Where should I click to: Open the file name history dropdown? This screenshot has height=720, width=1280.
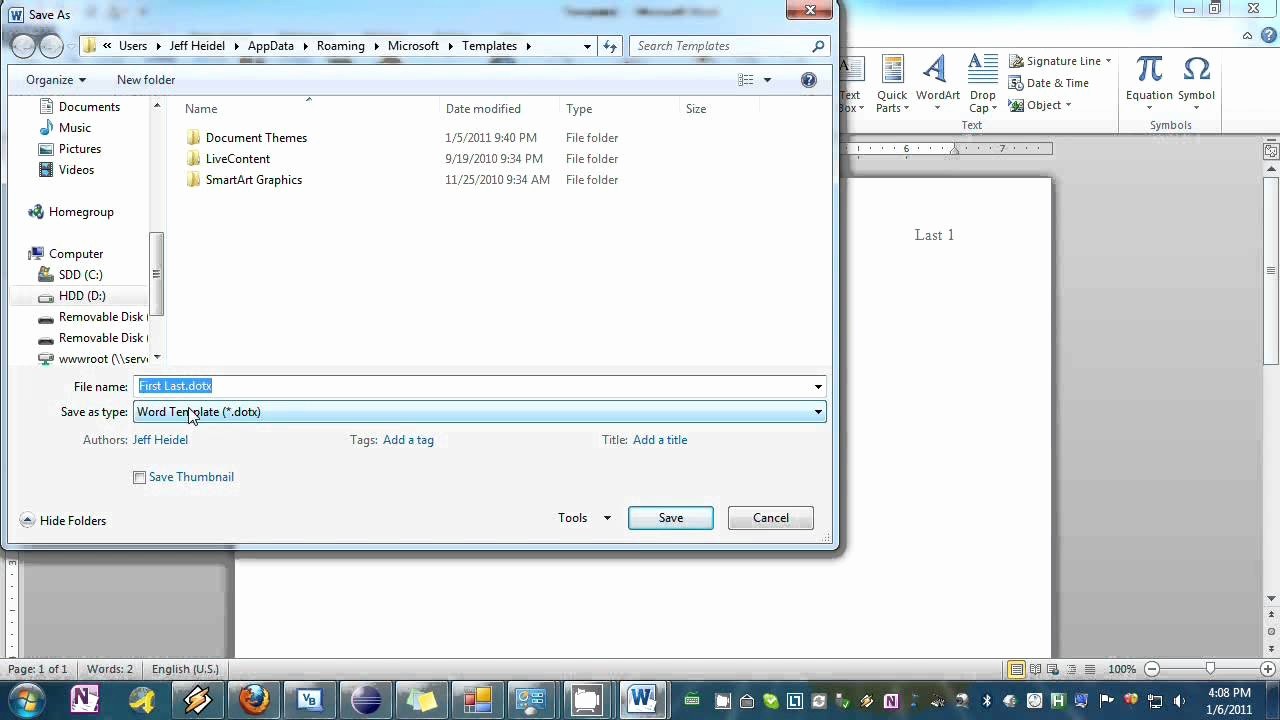click(x=817, y=386)
